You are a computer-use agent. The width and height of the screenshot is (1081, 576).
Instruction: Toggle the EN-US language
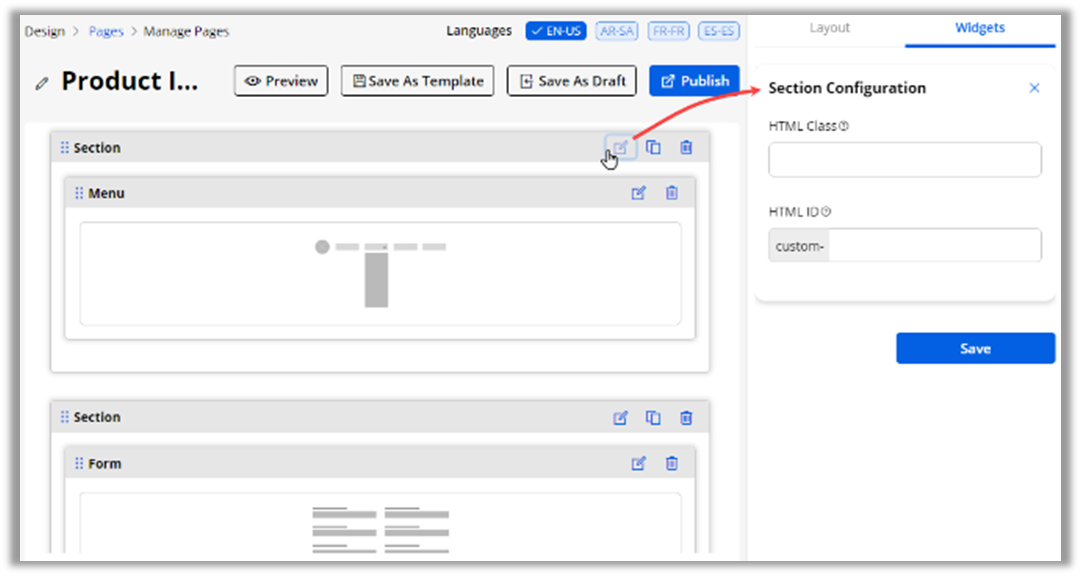(x=556, y=31)
